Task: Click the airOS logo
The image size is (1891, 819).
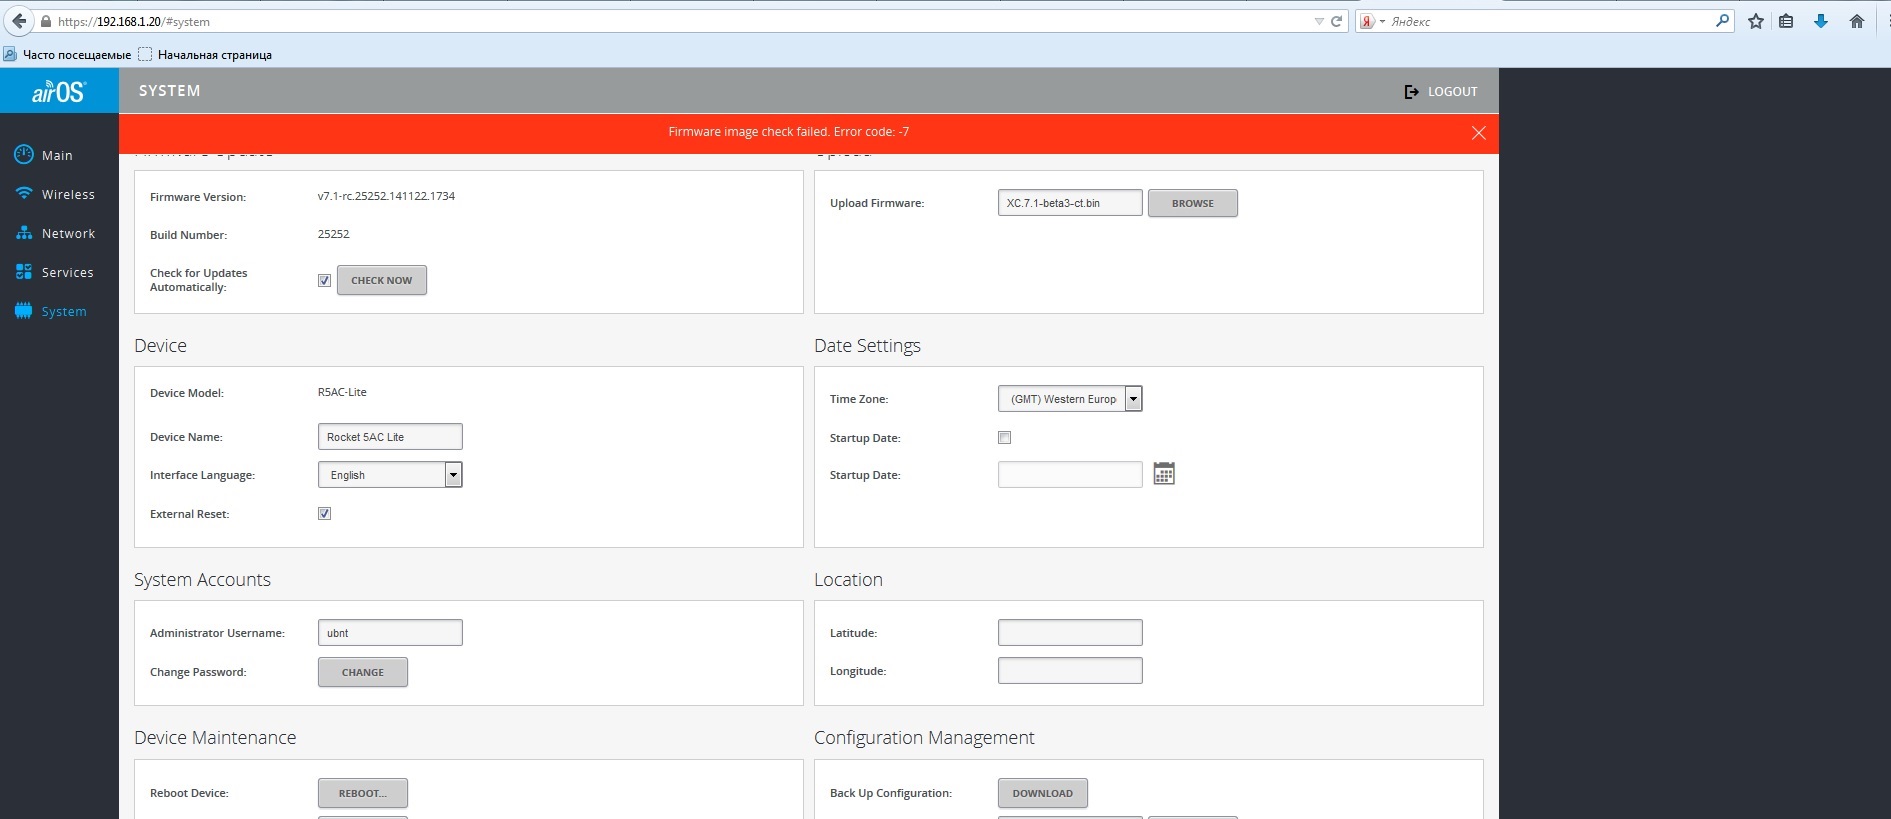Action: tap(59, 92)
